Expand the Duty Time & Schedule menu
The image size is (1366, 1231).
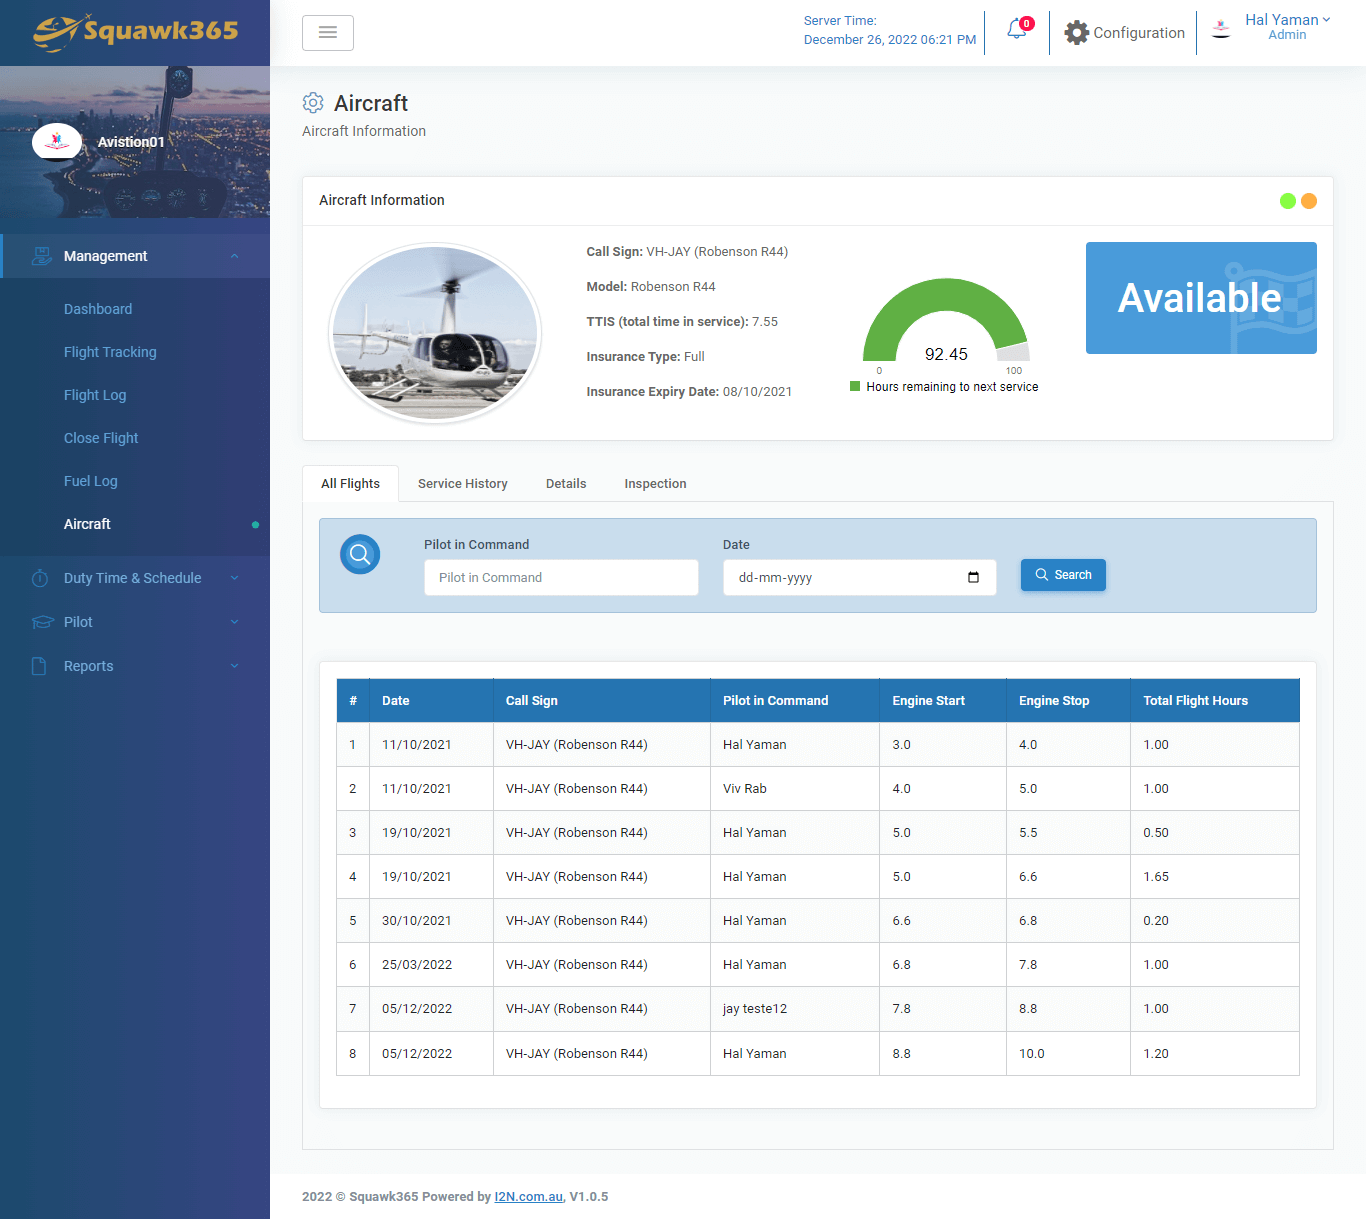(x=234, y=578)
